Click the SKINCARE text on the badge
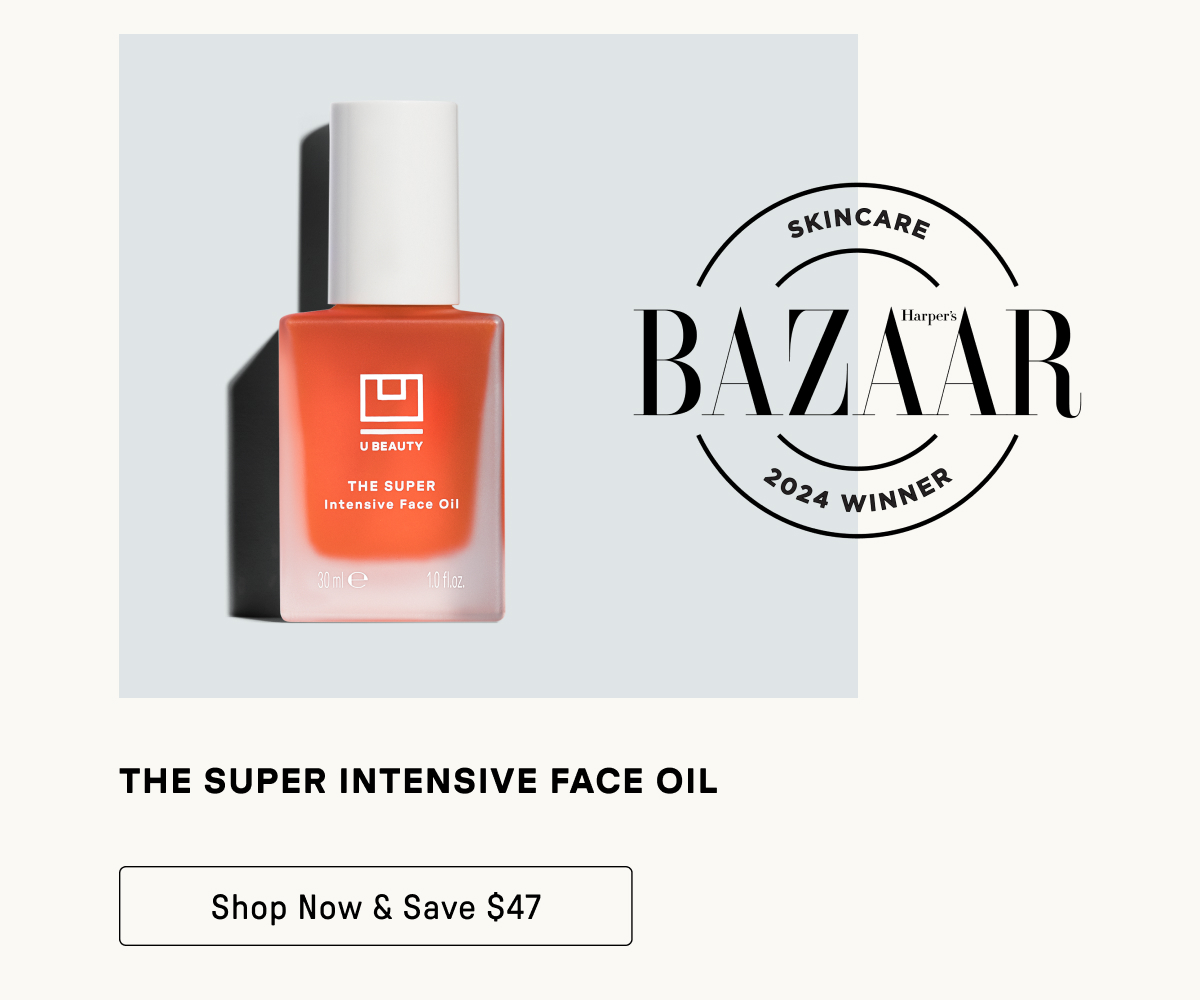Screen dimensions: 1200x1000 pyautogui.click(x=858, y=223)
